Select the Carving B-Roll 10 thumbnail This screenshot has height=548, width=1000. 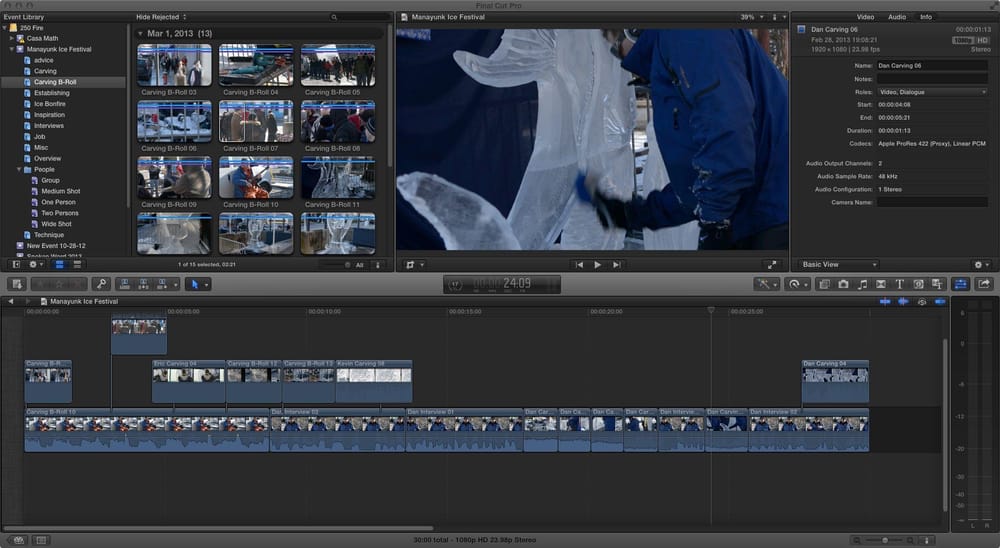pos(256,178)
